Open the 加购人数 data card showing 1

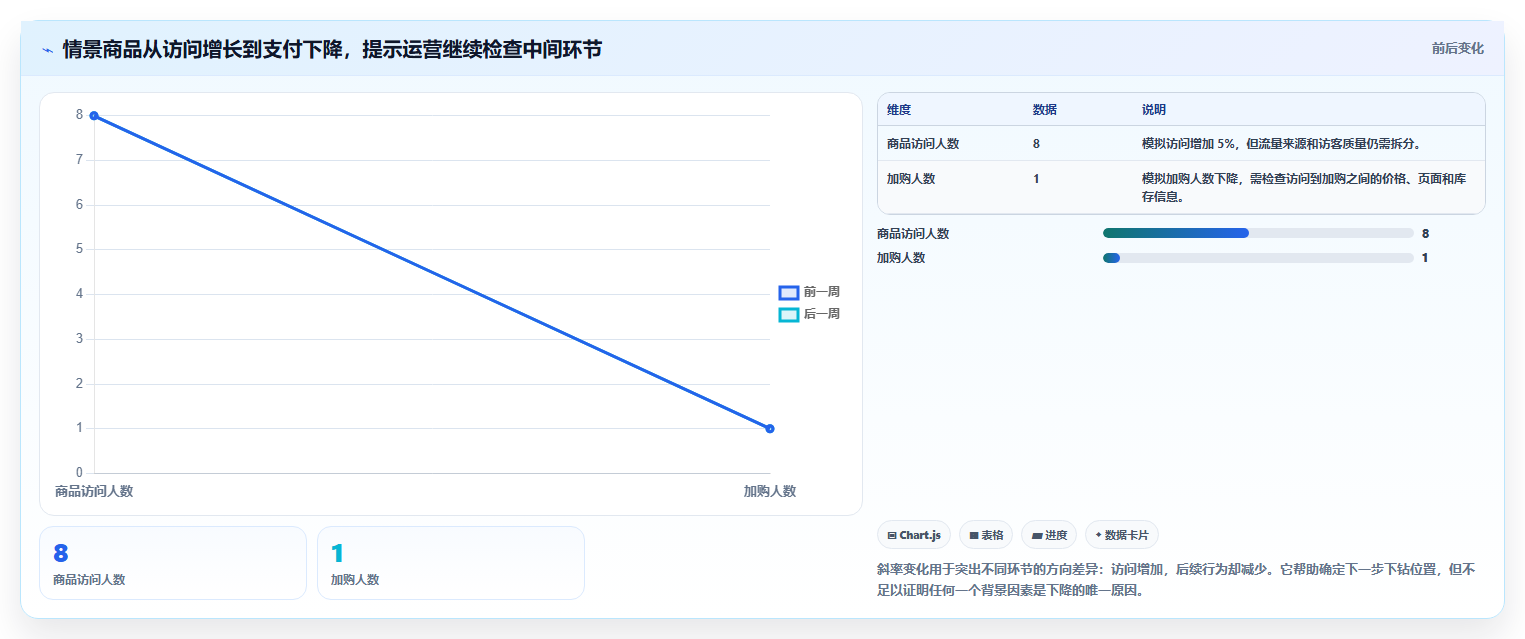tap(451, 563)
